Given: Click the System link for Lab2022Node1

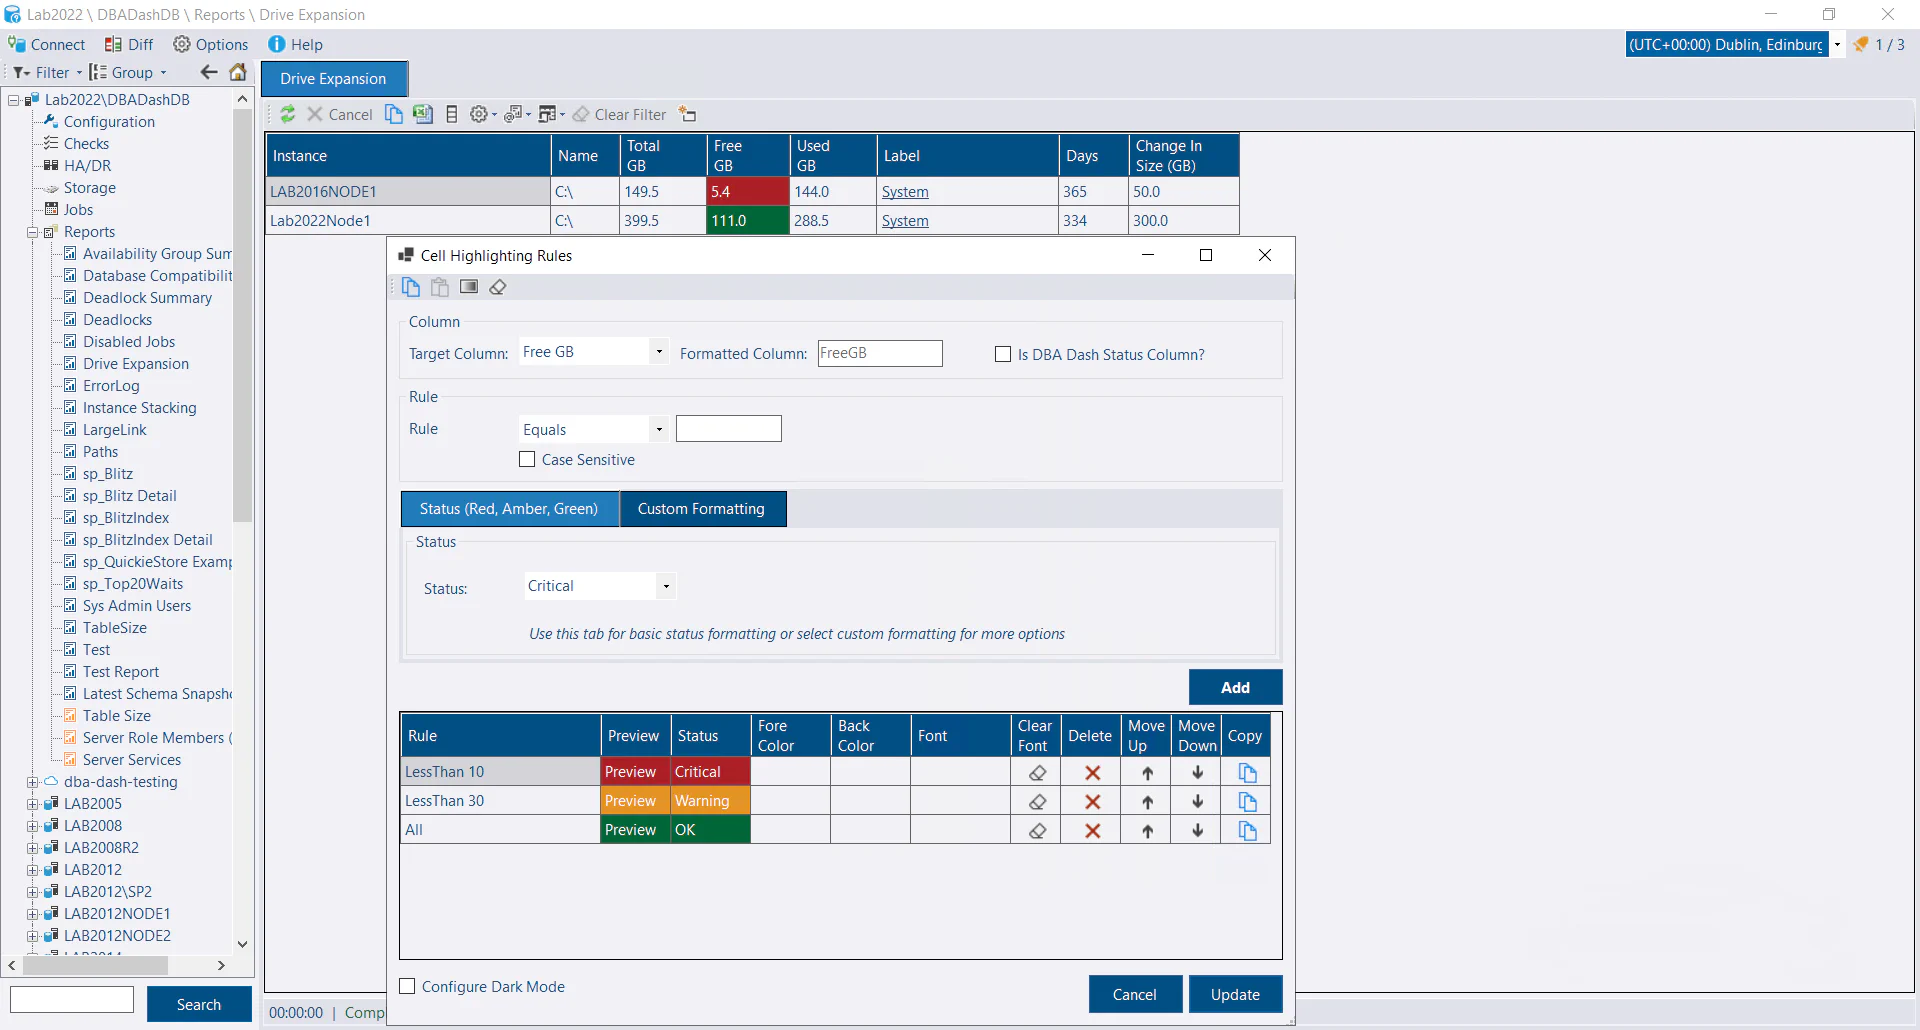Looking at the screenshot, I should [x=905, y=221].
